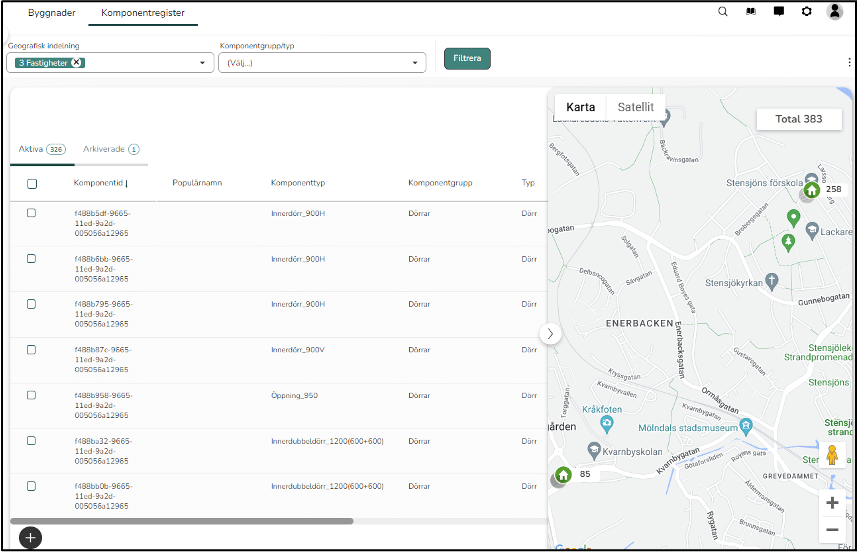Click the Innerdörr_900V component type cell
Screen dimensions: 857x552
click(298, 350)
